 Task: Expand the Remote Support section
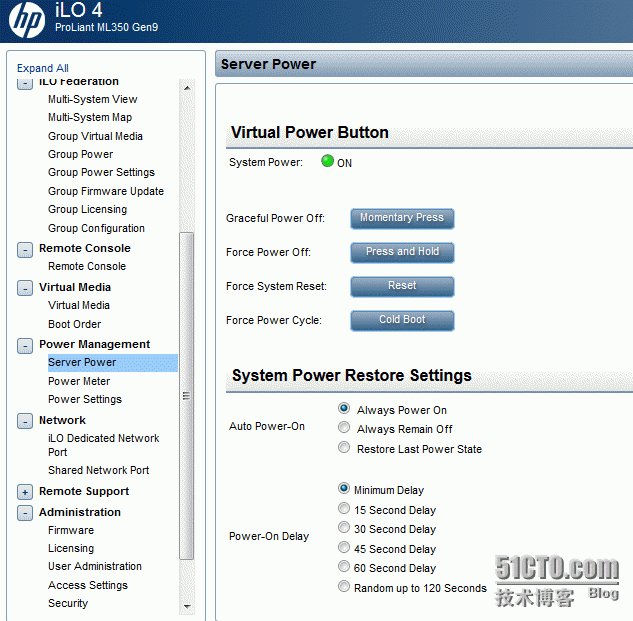coord(25,492)
